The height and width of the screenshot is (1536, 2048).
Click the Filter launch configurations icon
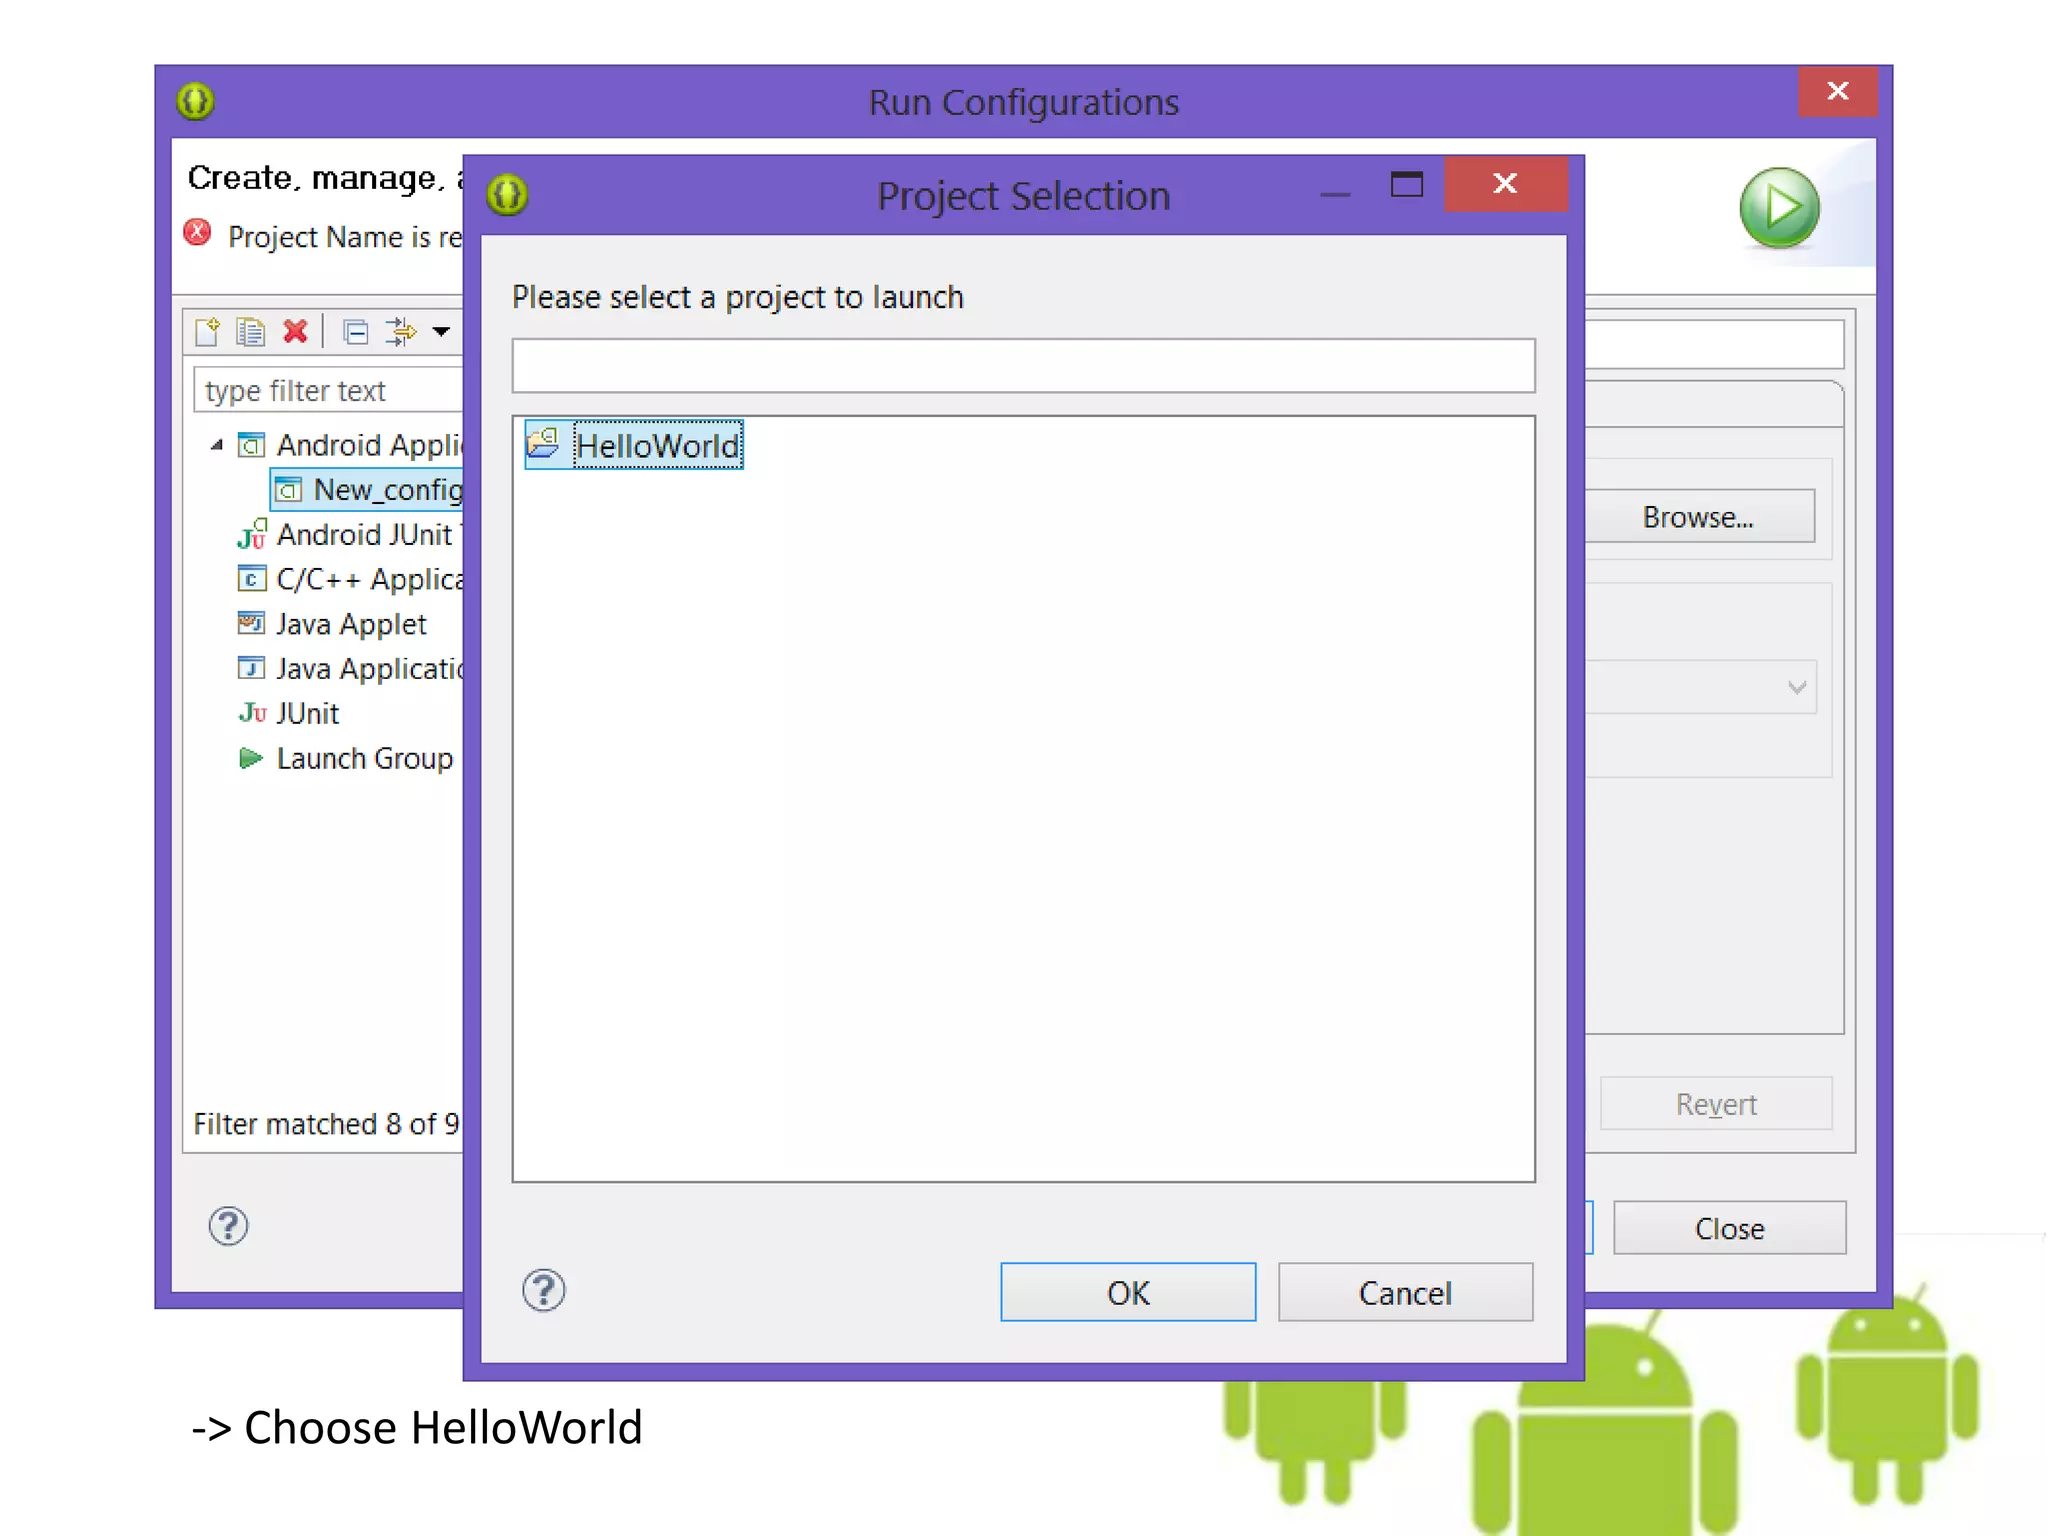click(401, 331)
